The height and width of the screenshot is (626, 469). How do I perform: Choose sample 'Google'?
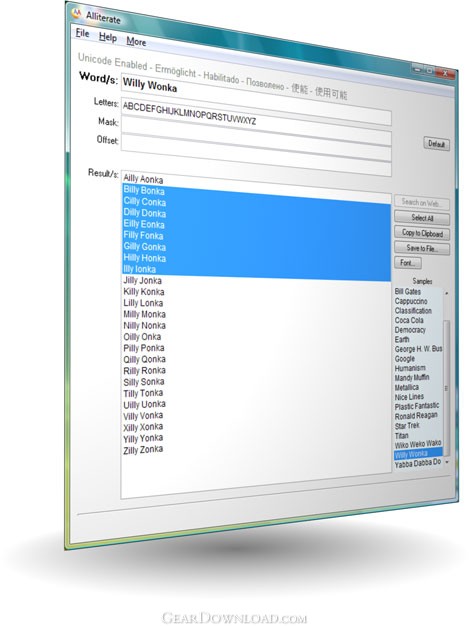[x=405, y=359]
